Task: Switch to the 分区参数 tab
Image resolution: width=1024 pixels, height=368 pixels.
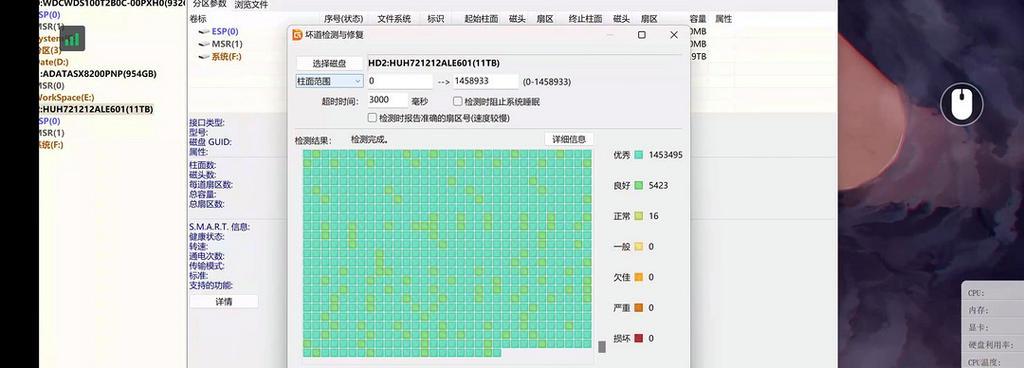Action: (209, 5)
